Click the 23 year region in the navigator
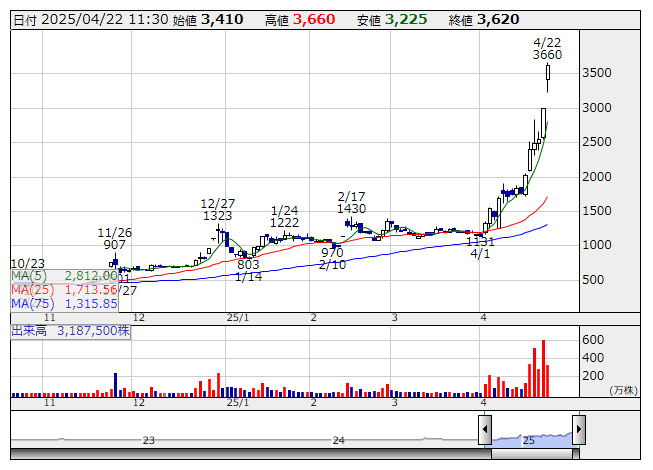 (149, 440)
